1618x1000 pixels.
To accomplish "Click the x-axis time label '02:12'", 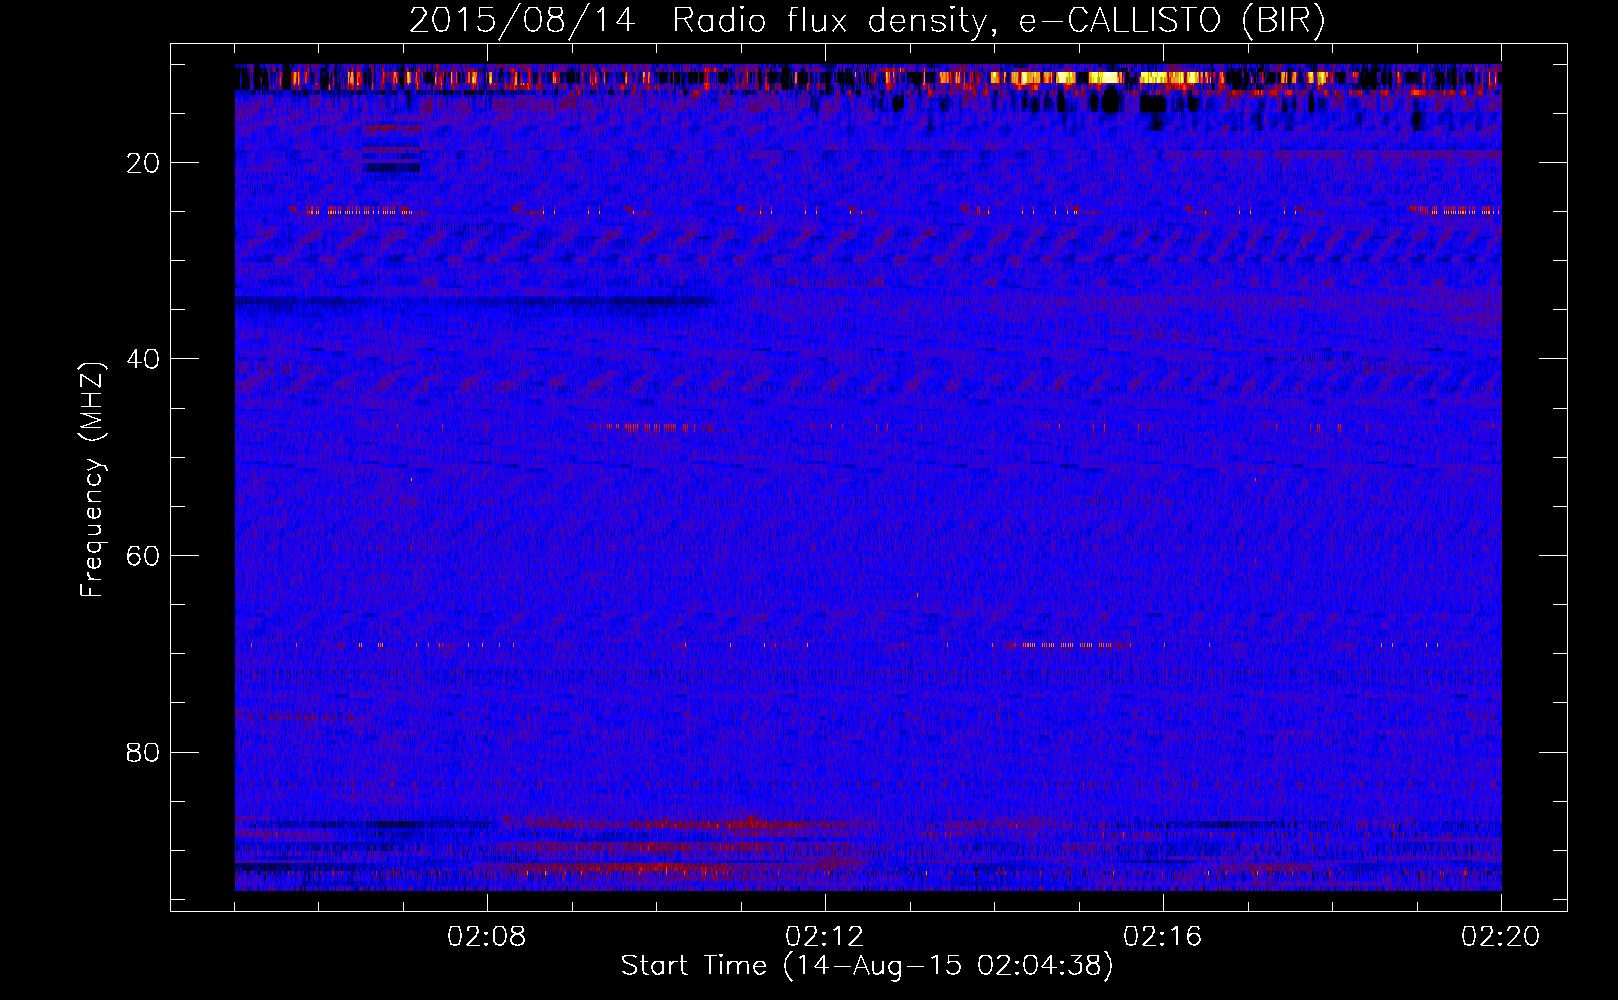I will 825,937.
